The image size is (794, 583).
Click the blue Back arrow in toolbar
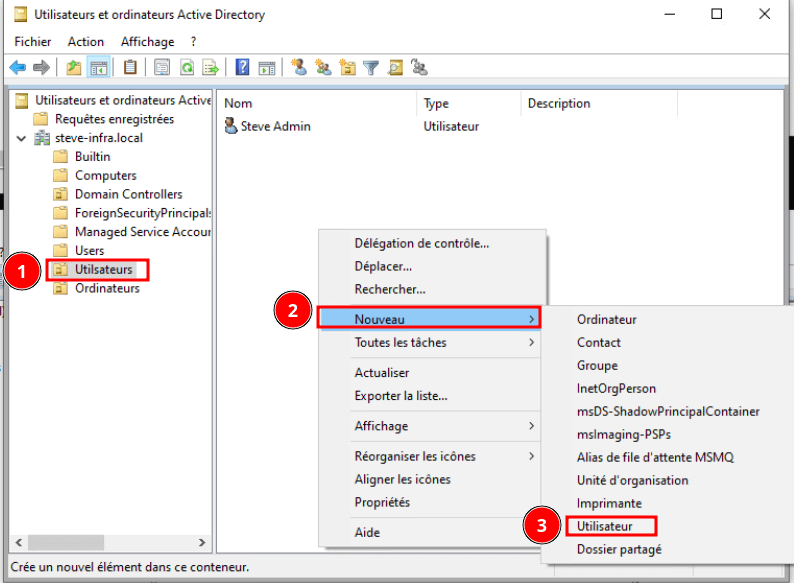click(17, 68)
